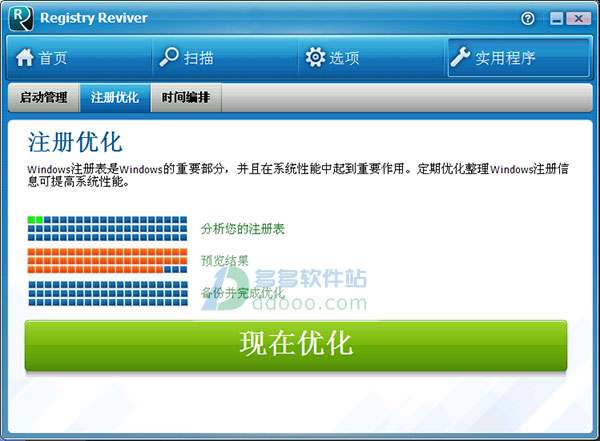
Task: Open the 扫描 tab
Action: click(x=225, y=58)
